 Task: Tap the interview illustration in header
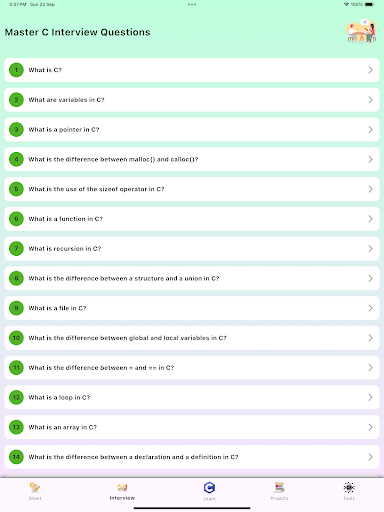361,31
